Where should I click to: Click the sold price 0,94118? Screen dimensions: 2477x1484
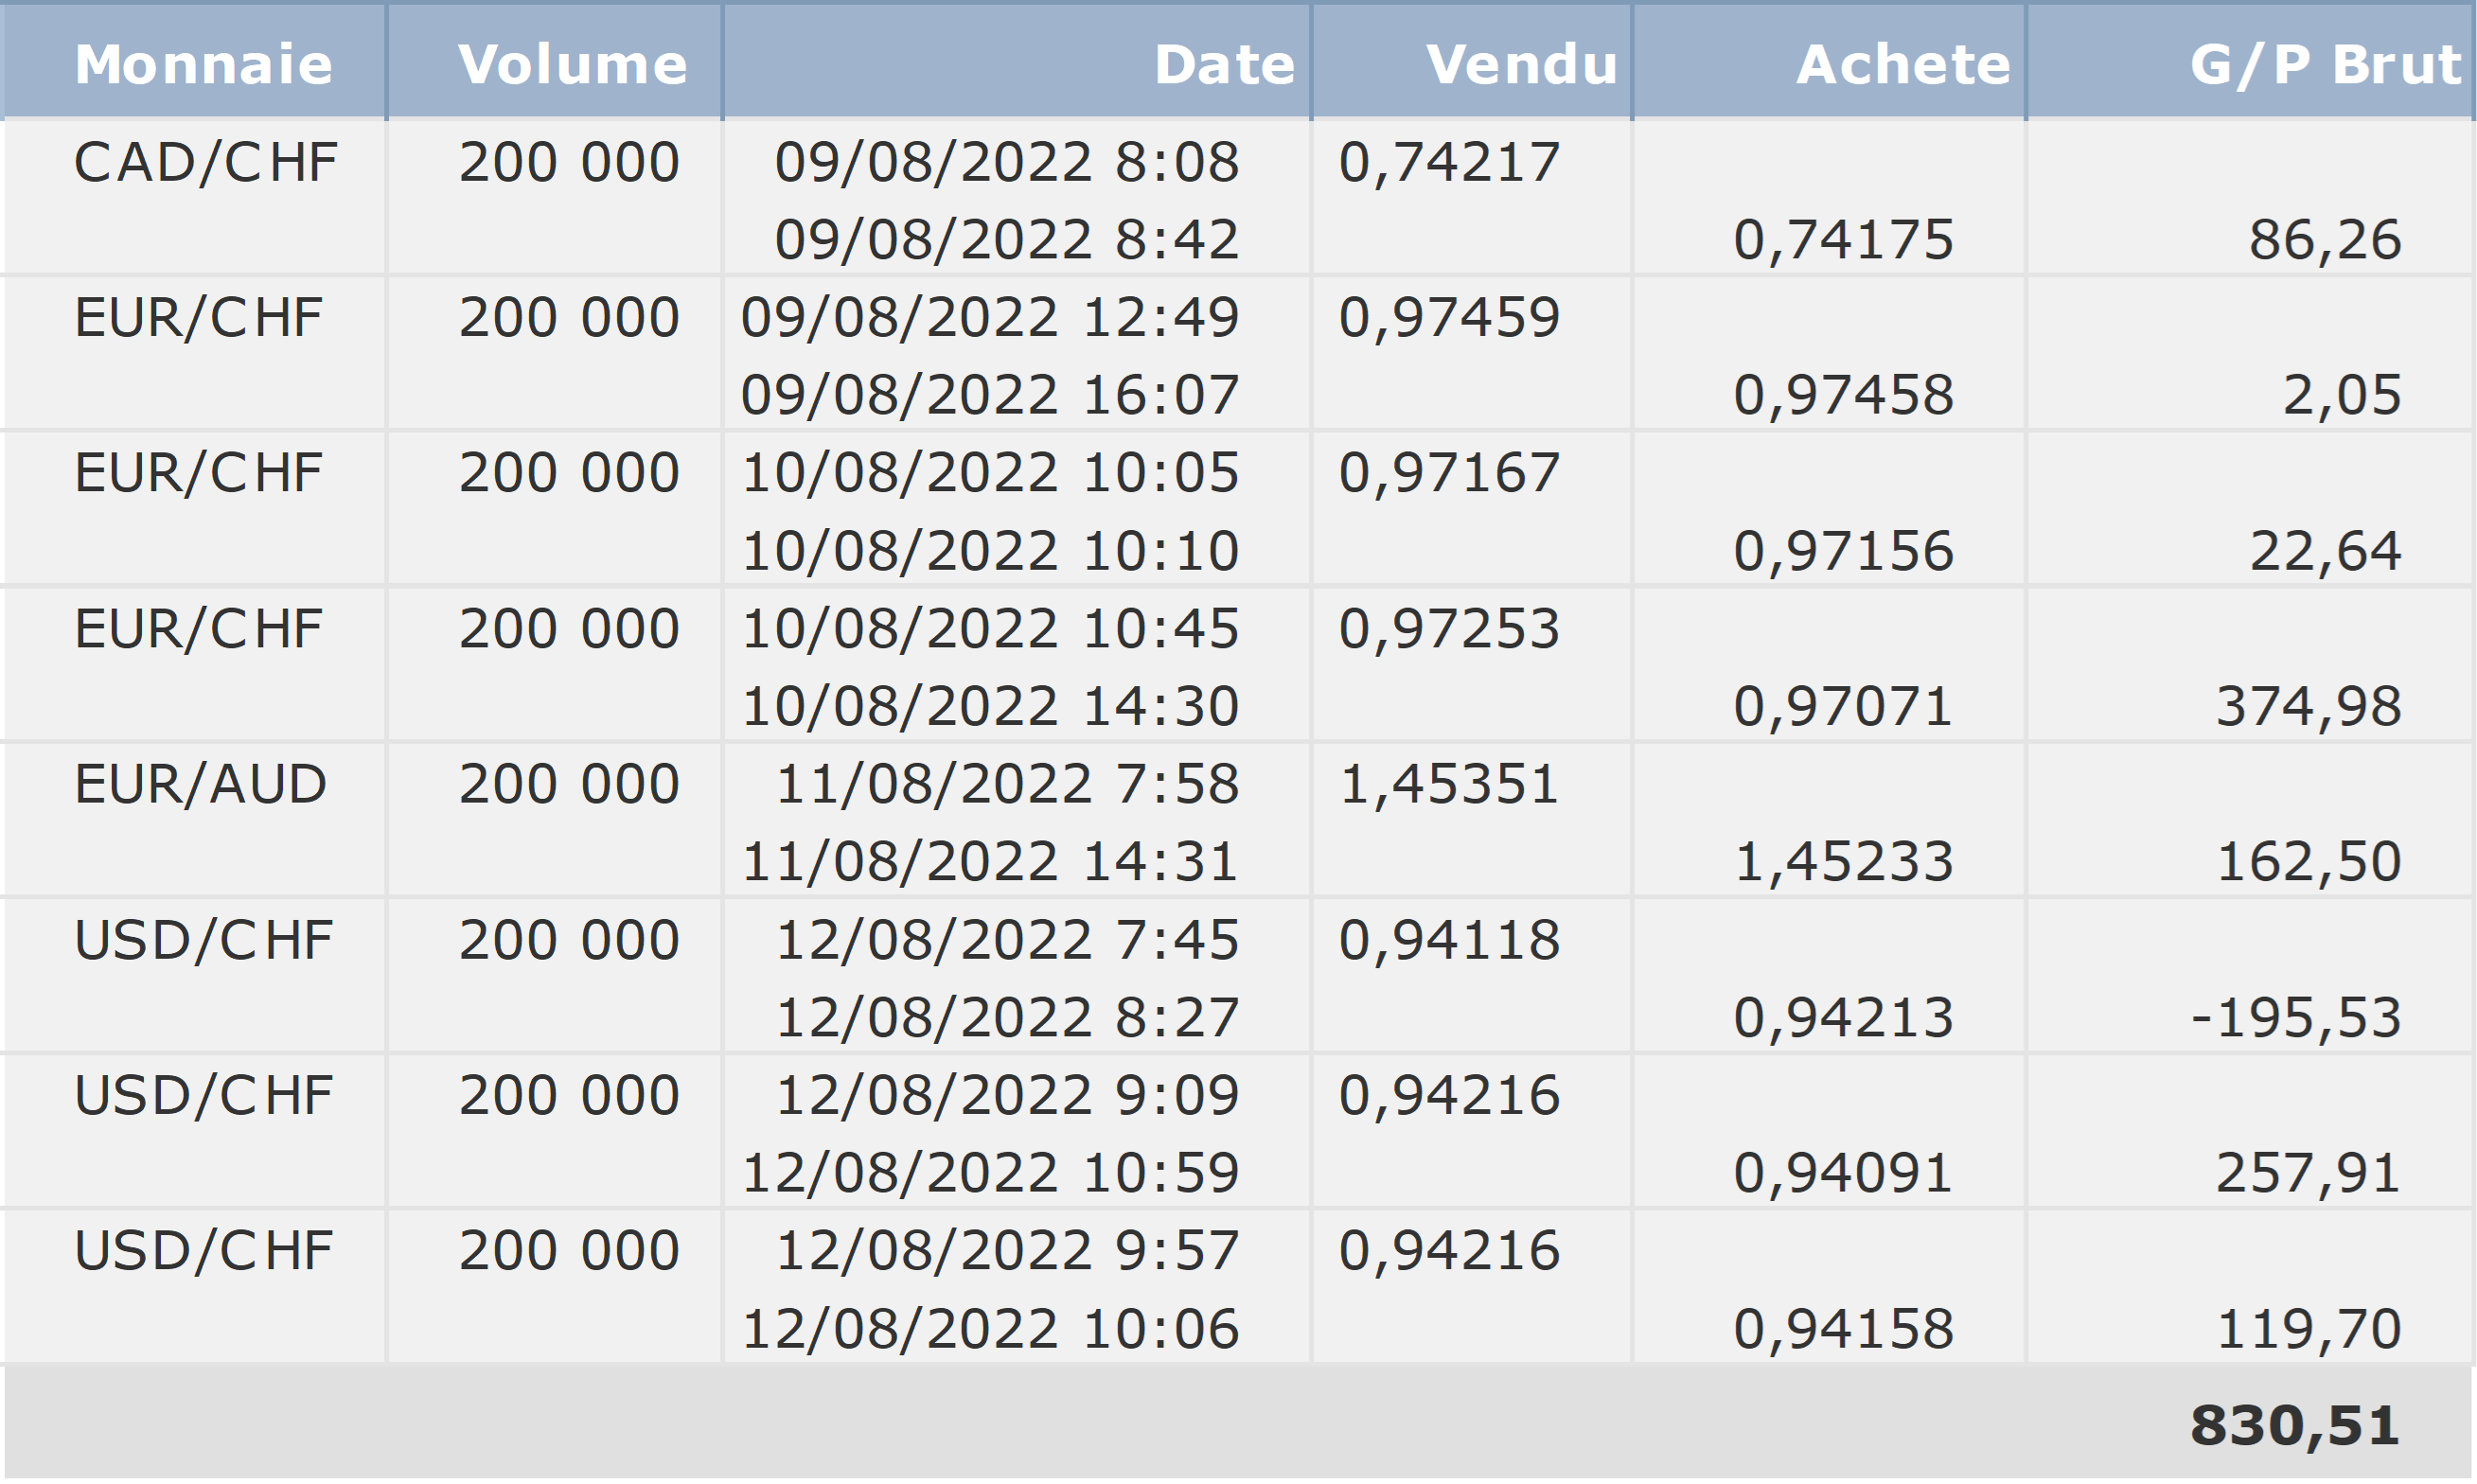[1449, 940]
